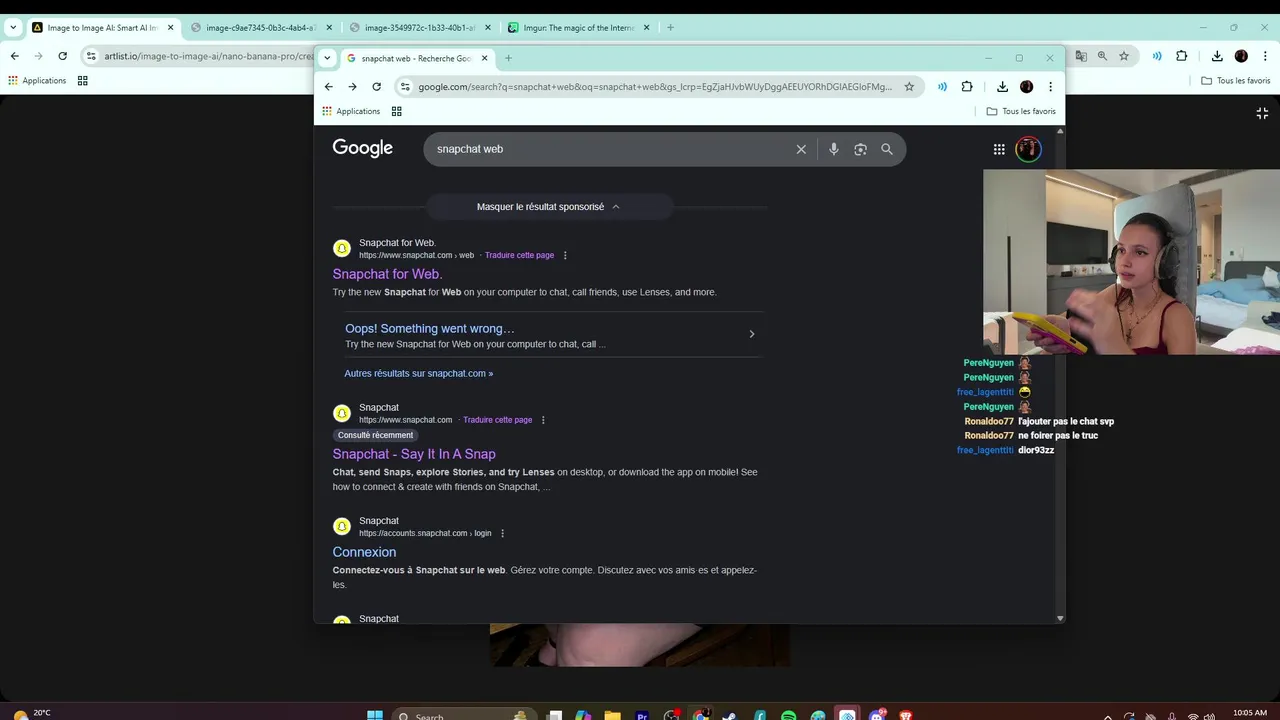This screenshot has height=720, width=1280.
Task: Exit fullscreen view on the artlist.io page
Action: pyautogui.click(x=1262, y=113)
